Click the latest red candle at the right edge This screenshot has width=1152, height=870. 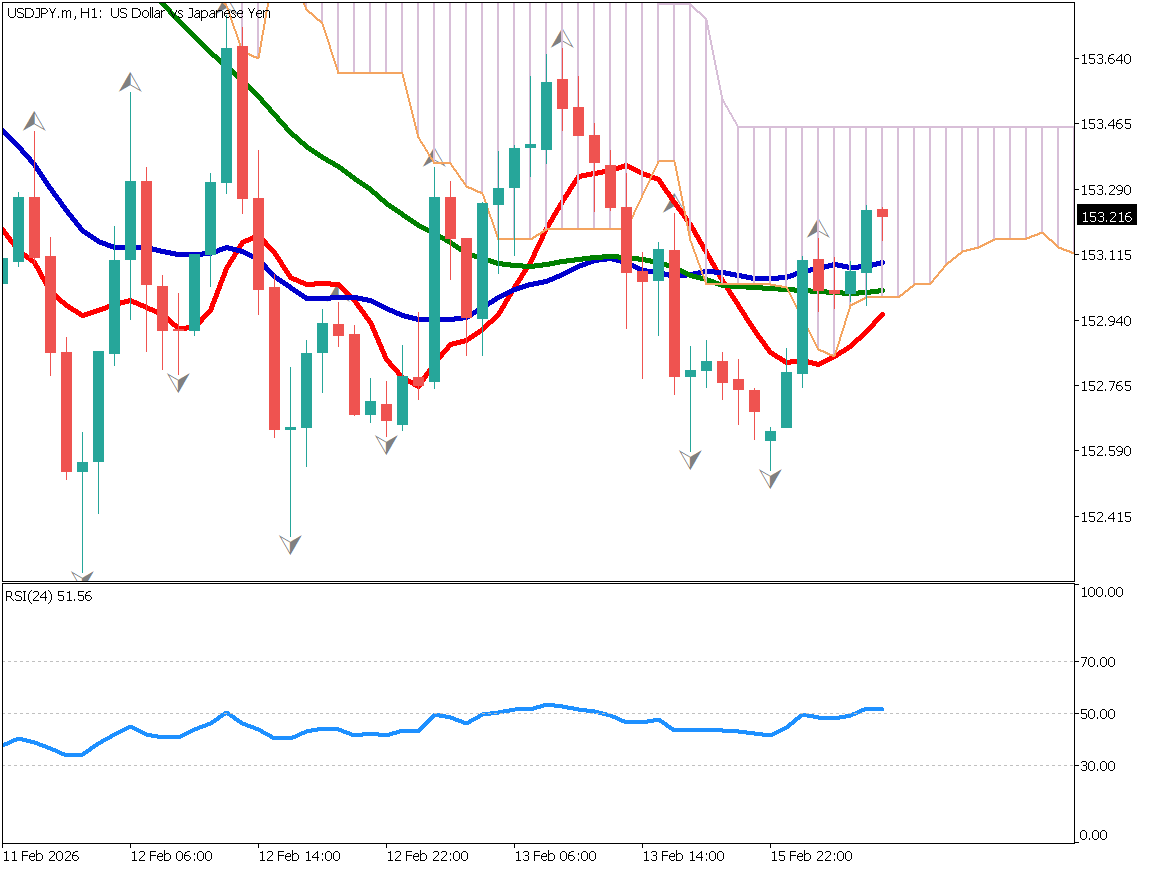tap(882, 213)
